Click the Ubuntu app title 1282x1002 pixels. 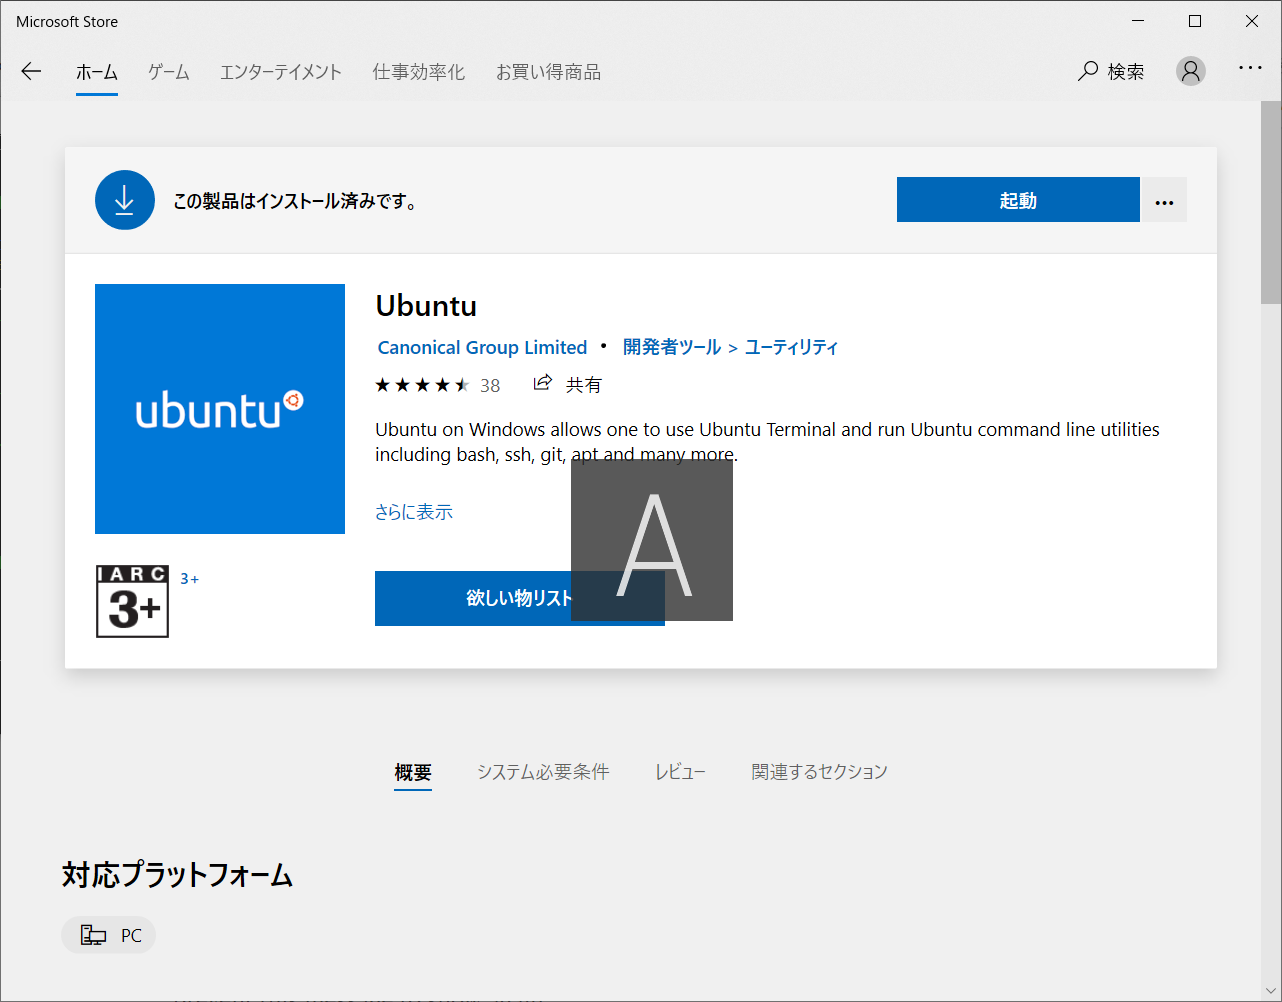(x=426, y=305)
